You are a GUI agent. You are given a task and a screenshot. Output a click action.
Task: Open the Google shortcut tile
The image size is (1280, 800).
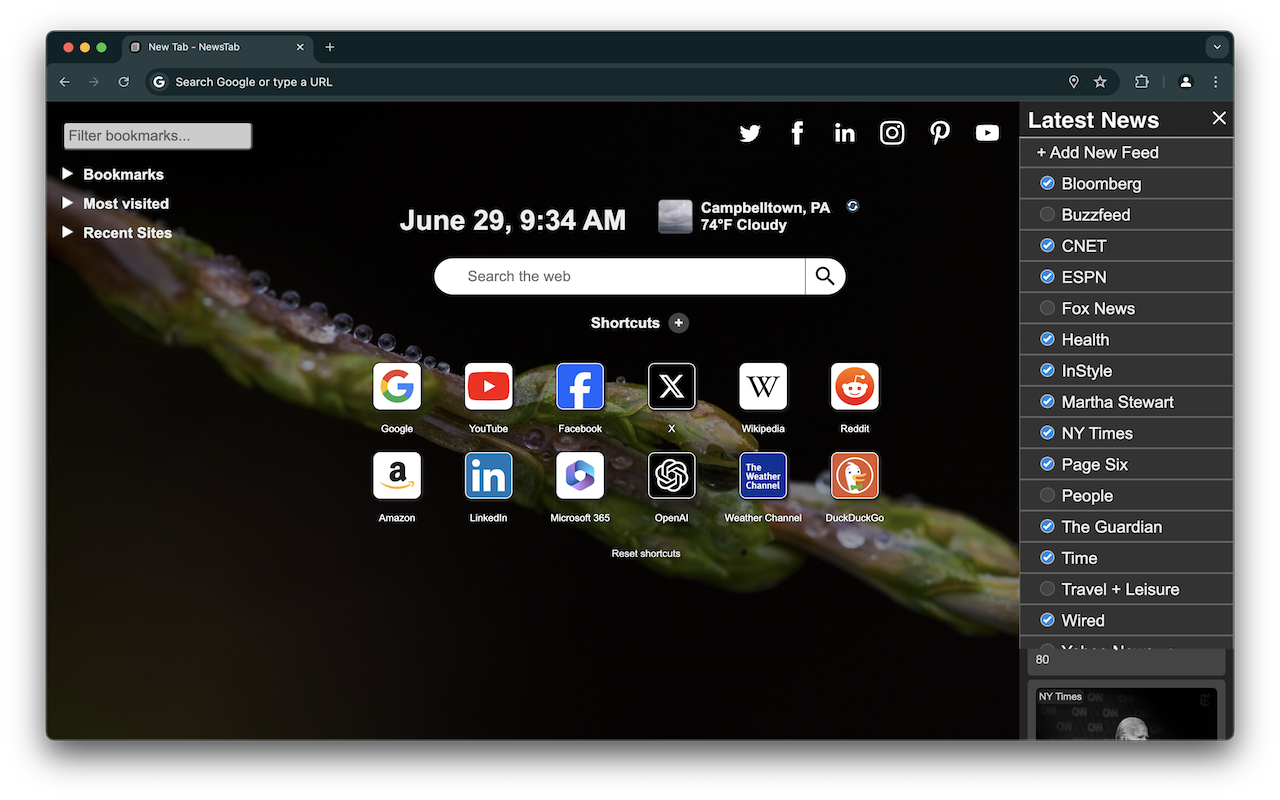397,387
